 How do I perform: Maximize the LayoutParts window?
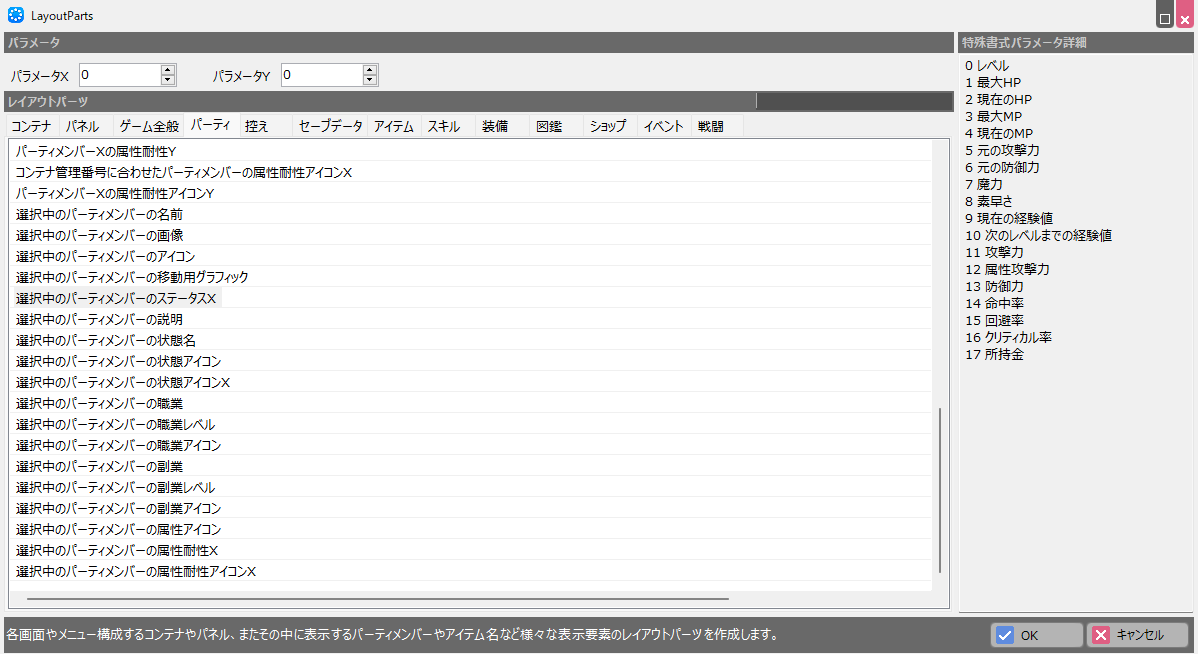click(1165, 18)
